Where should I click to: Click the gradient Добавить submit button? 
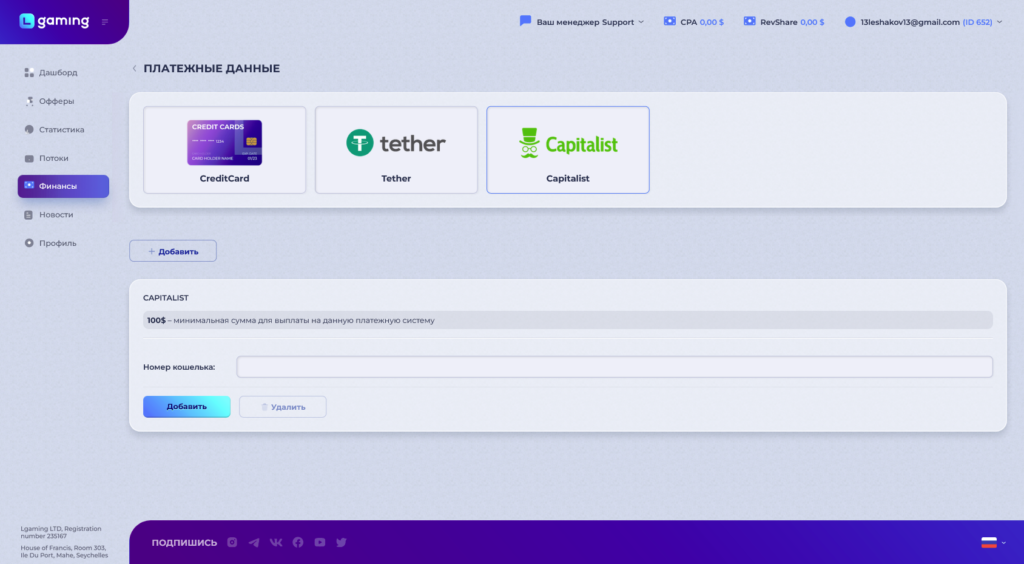pos(187,407)
